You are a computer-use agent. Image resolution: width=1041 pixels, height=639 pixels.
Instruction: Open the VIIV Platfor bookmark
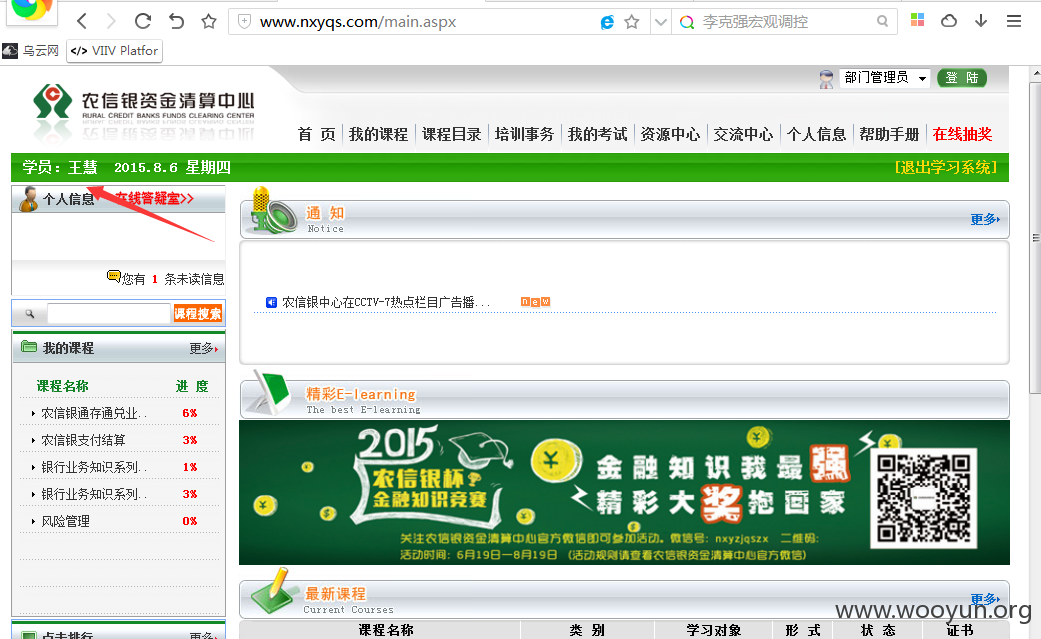(114, 50)
